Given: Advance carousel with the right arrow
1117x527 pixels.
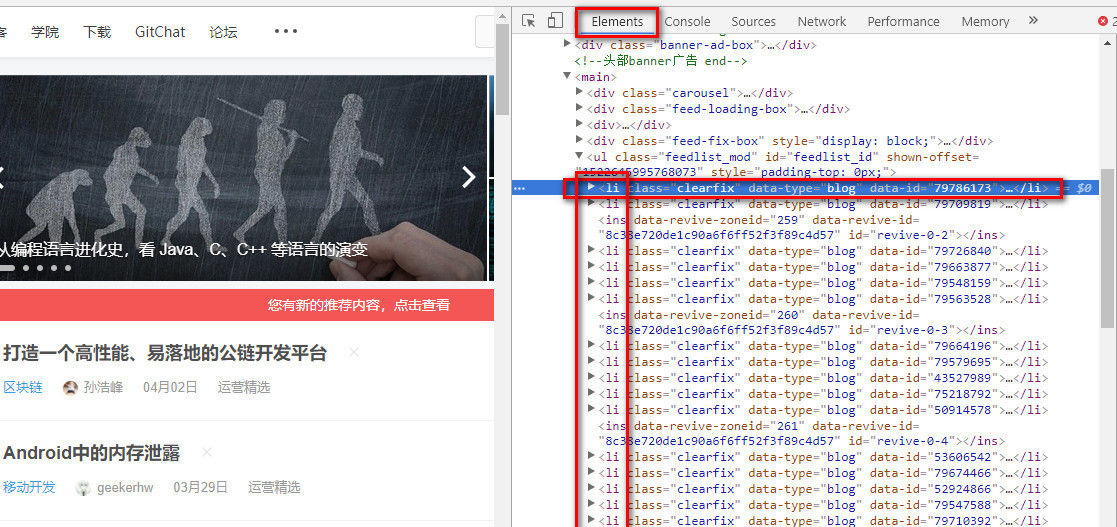Looking at the screenshot, I should pos(468,177).
